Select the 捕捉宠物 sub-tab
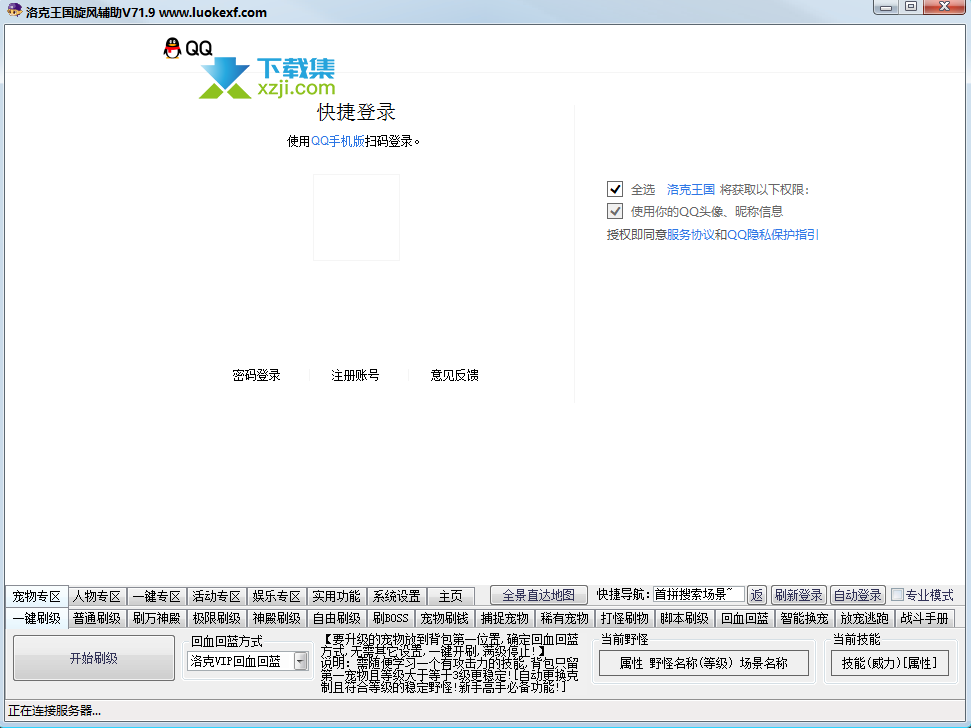 click(505, 618)
